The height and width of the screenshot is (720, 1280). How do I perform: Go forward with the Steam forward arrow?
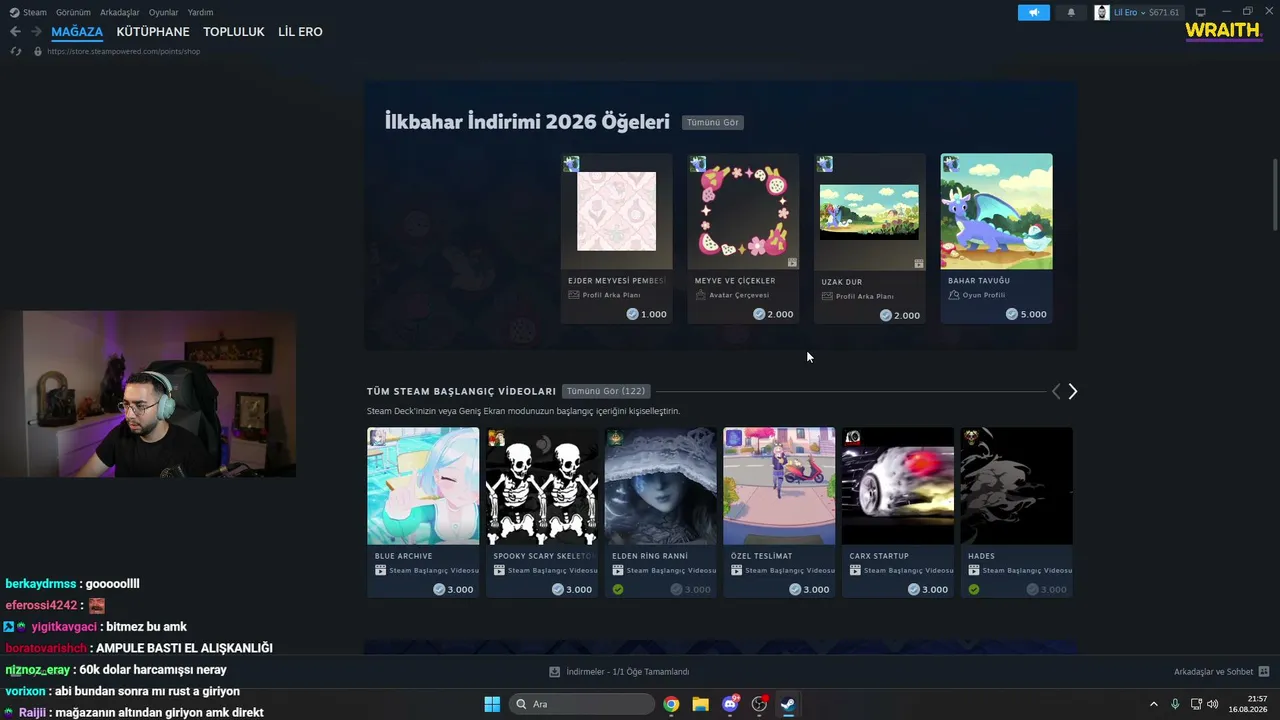pyautogui.click(x=36, y=32)
